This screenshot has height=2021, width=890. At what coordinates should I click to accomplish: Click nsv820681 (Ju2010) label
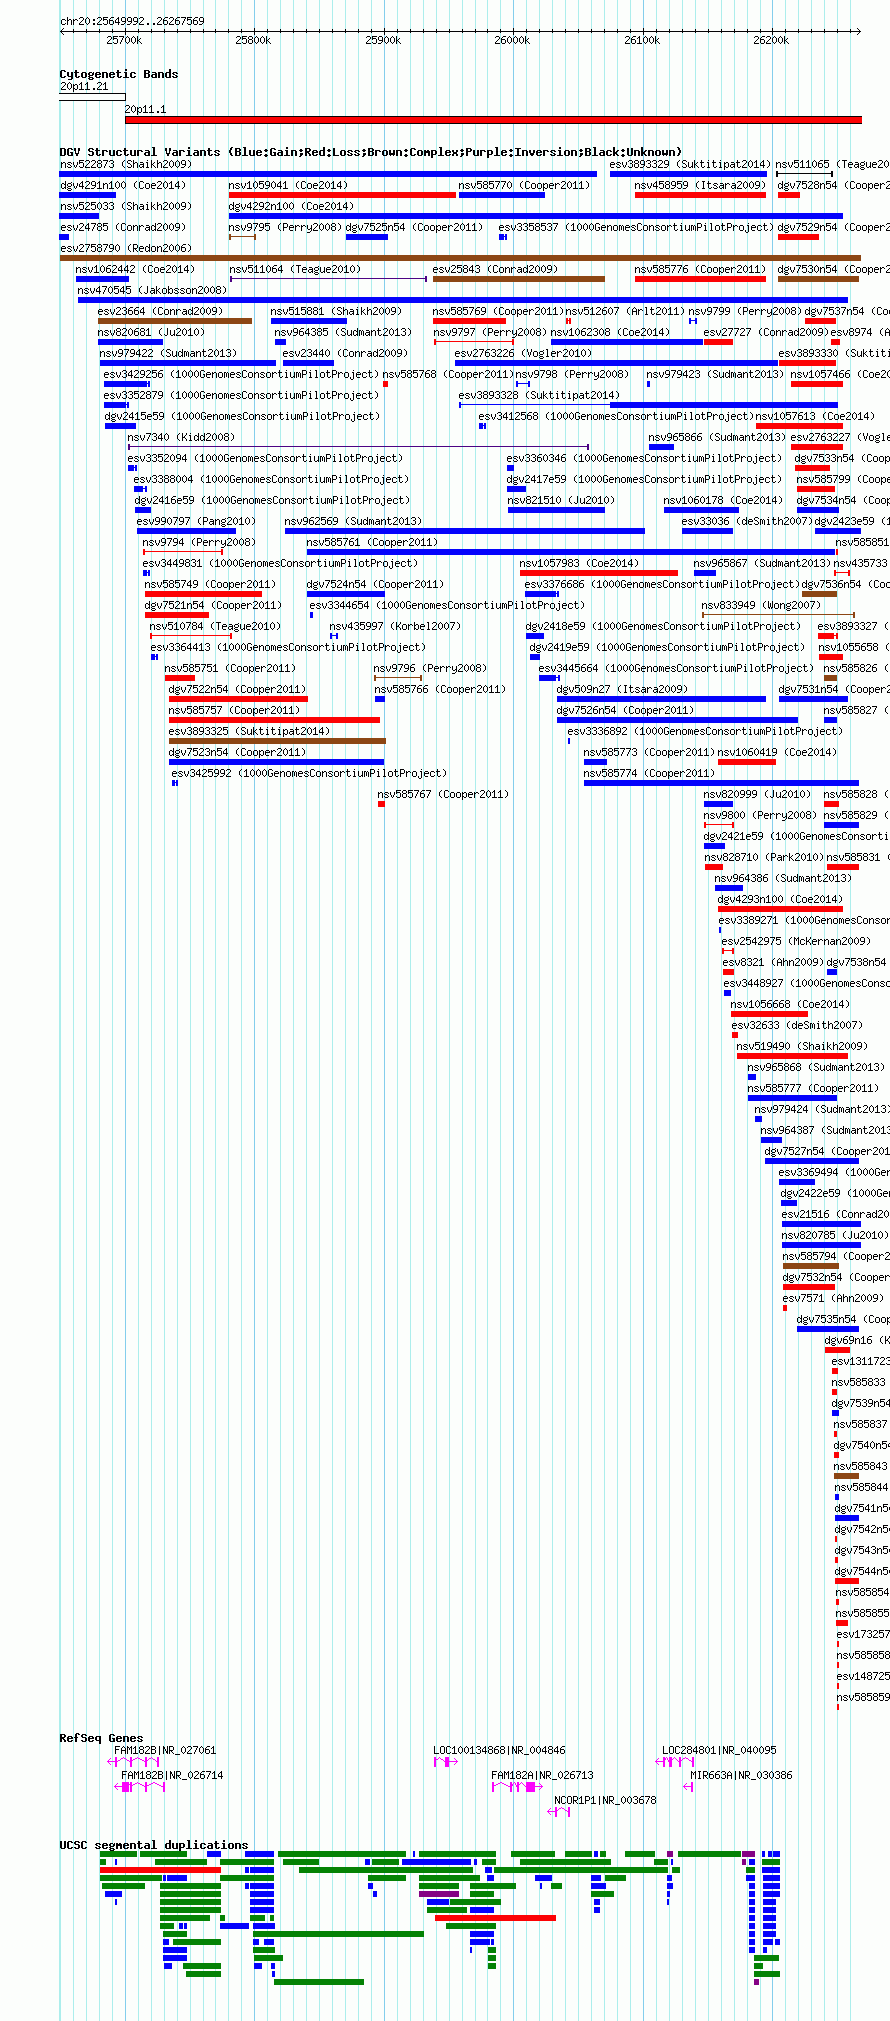tap(151, 332)
